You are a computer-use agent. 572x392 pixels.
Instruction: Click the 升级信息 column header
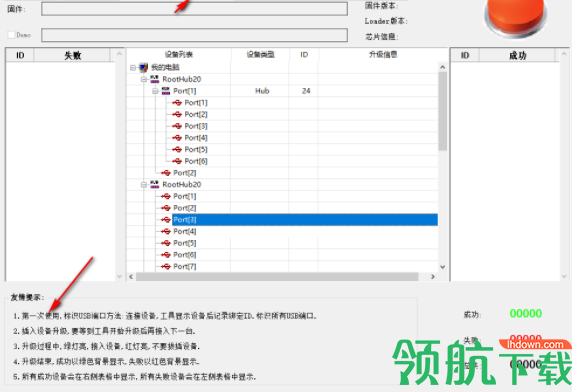point(383,55)
